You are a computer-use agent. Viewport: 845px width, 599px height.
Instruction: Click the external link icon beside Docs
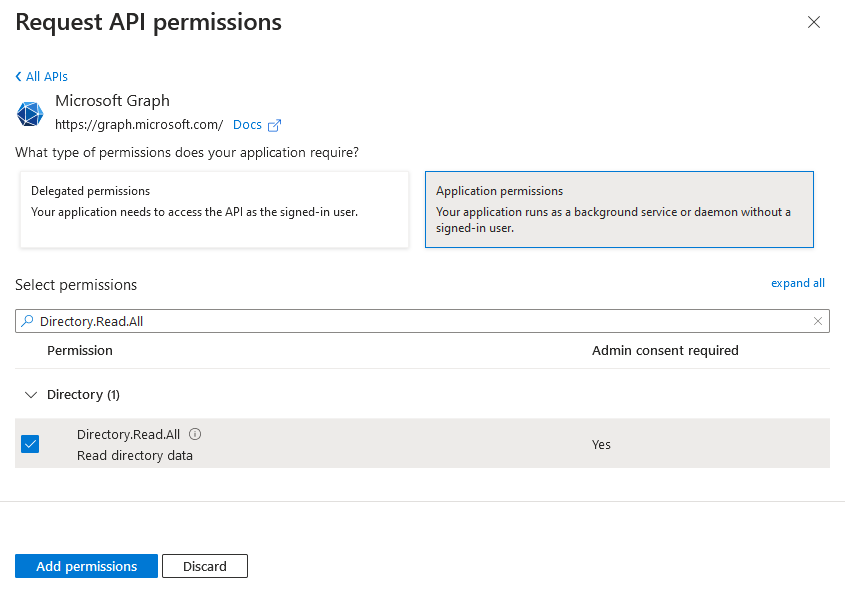pos(275,125)
